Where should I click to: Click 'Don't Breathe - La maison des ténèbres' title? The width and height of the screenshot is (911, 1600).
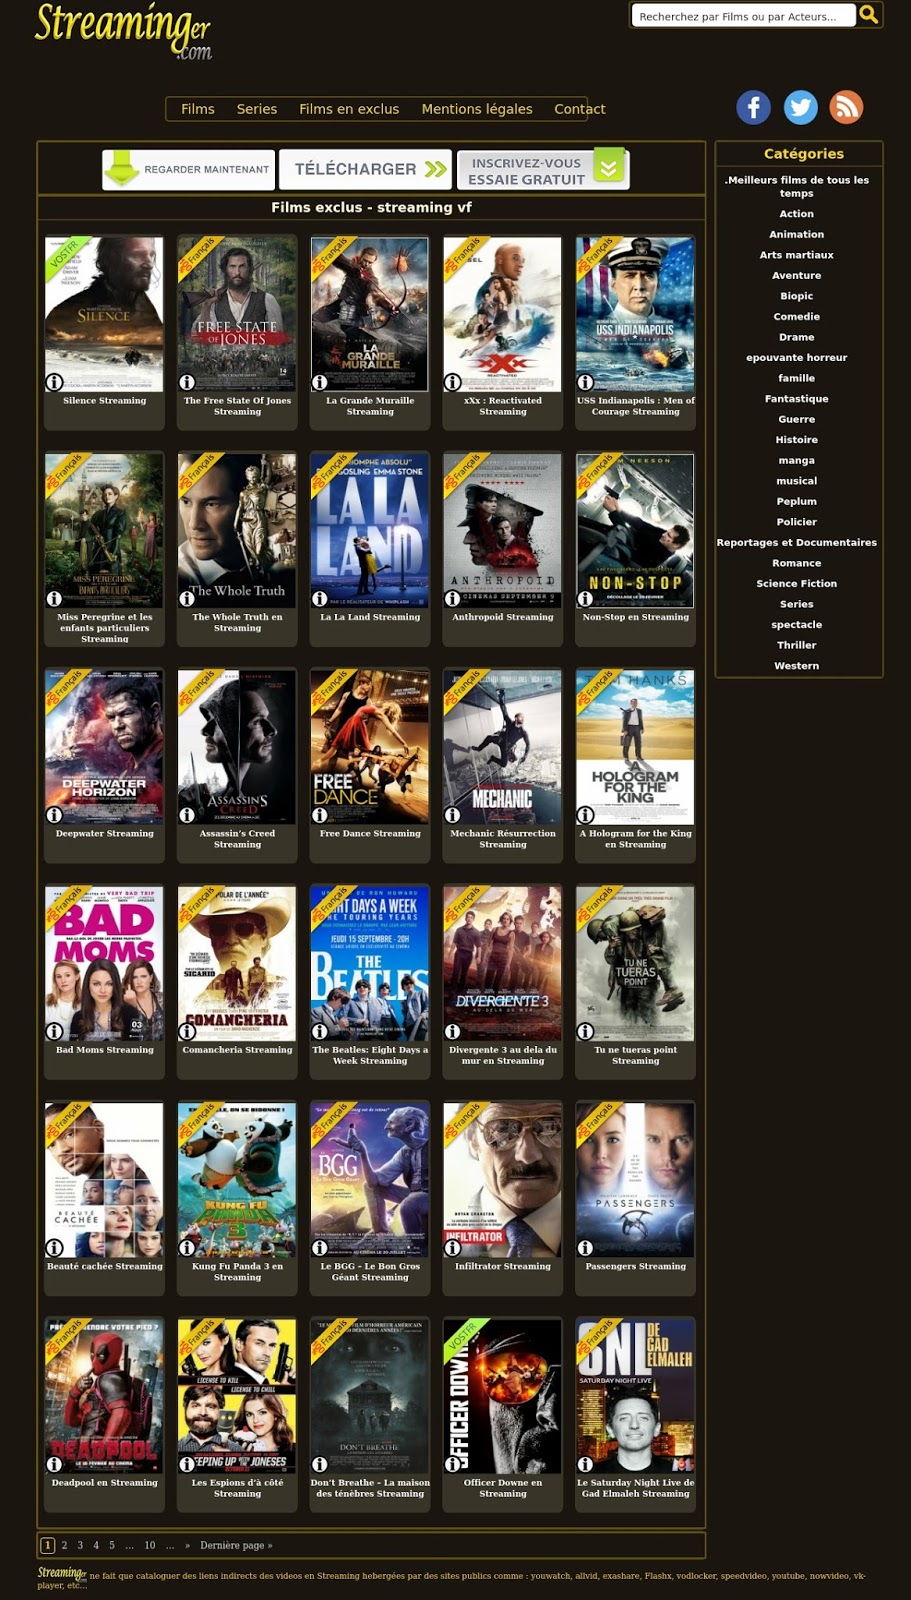[x=370, y=1488]
